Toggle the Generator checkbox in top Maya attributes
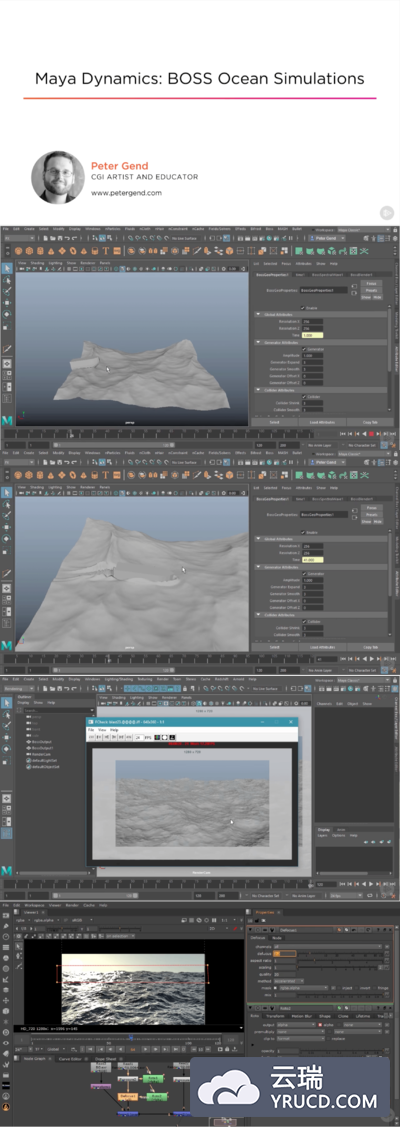Image resolution: width=400 pixels, height=1127 pixels. [302, 349]
